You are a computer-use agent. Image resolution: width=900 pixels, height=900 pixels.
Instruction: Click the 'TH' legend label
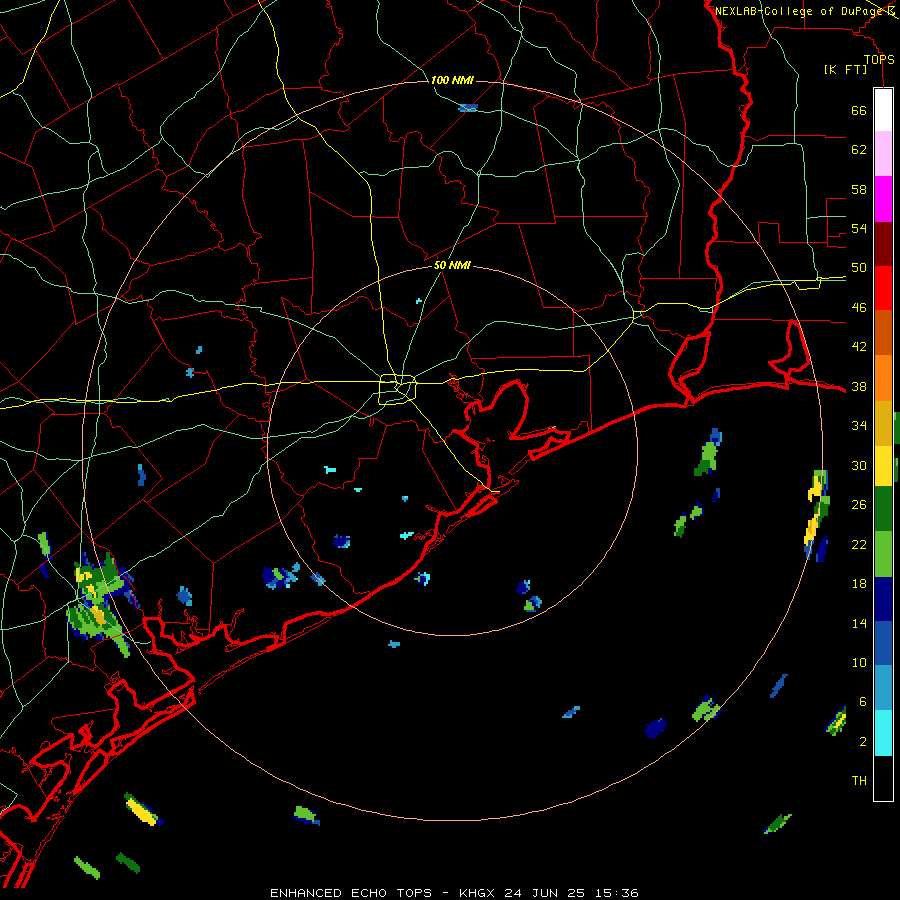(859, 781)
